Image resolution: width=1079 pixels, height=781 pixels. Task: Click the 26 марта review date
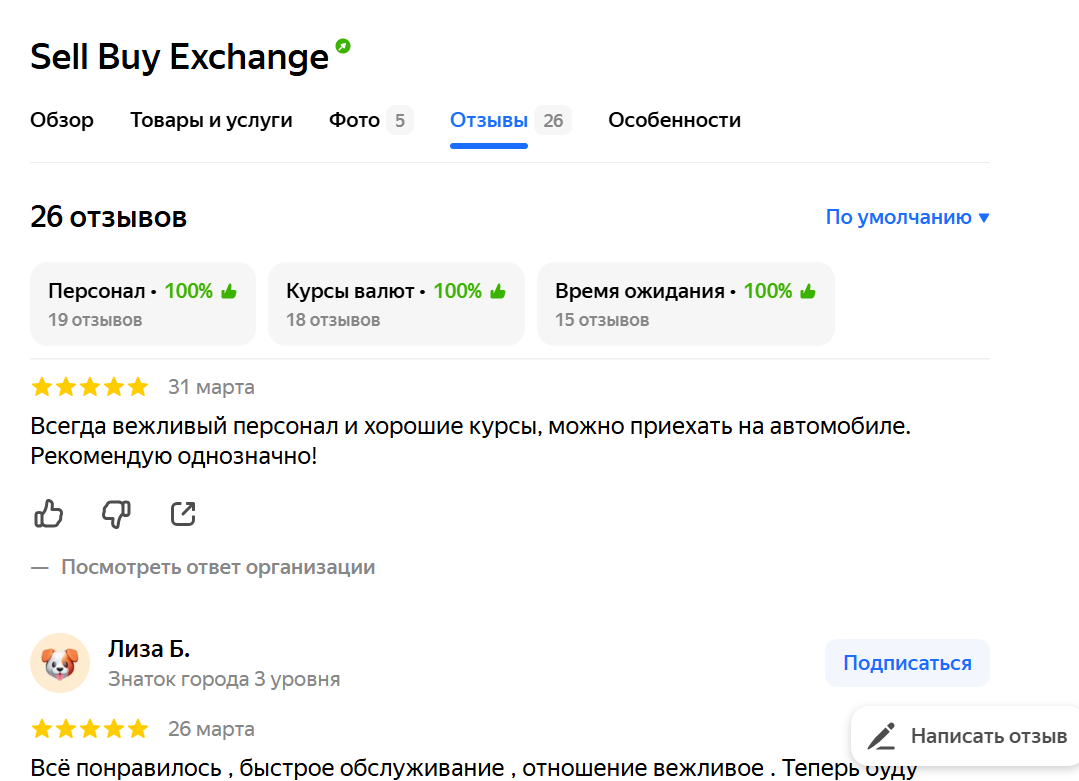point(211,728)
